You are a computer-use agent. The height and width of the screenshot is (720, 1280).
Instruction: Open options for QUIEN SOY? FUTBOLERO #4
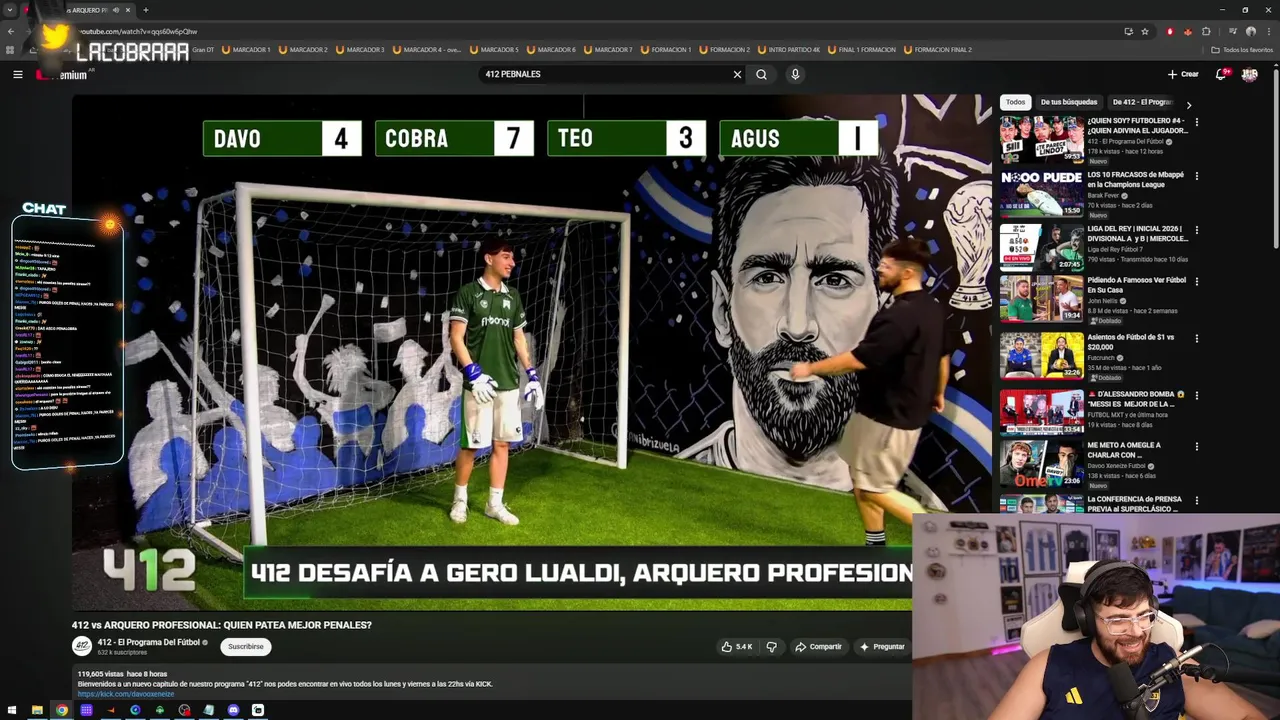click(x=1196, y=122)
